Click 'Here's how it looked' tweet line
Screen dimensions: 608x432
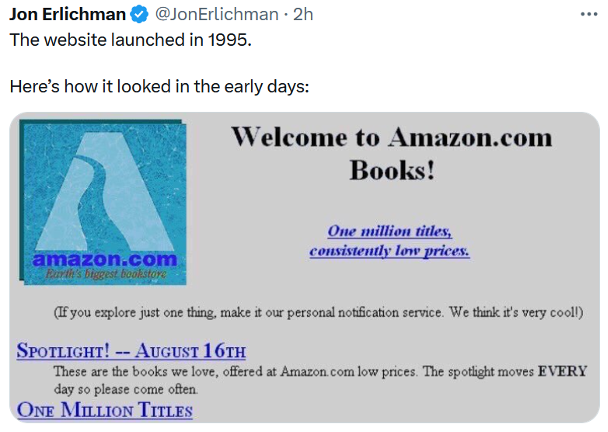point(159,87)
